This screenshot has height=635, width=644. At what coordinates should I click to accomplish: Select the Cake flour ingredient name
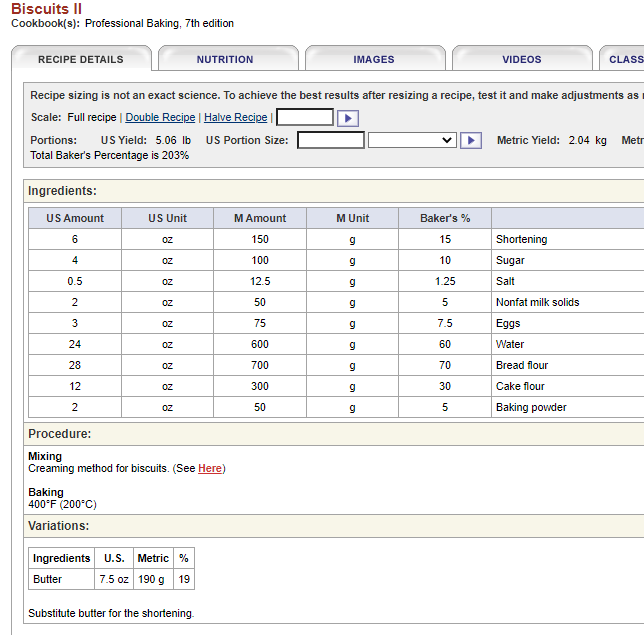click(520, 386)
